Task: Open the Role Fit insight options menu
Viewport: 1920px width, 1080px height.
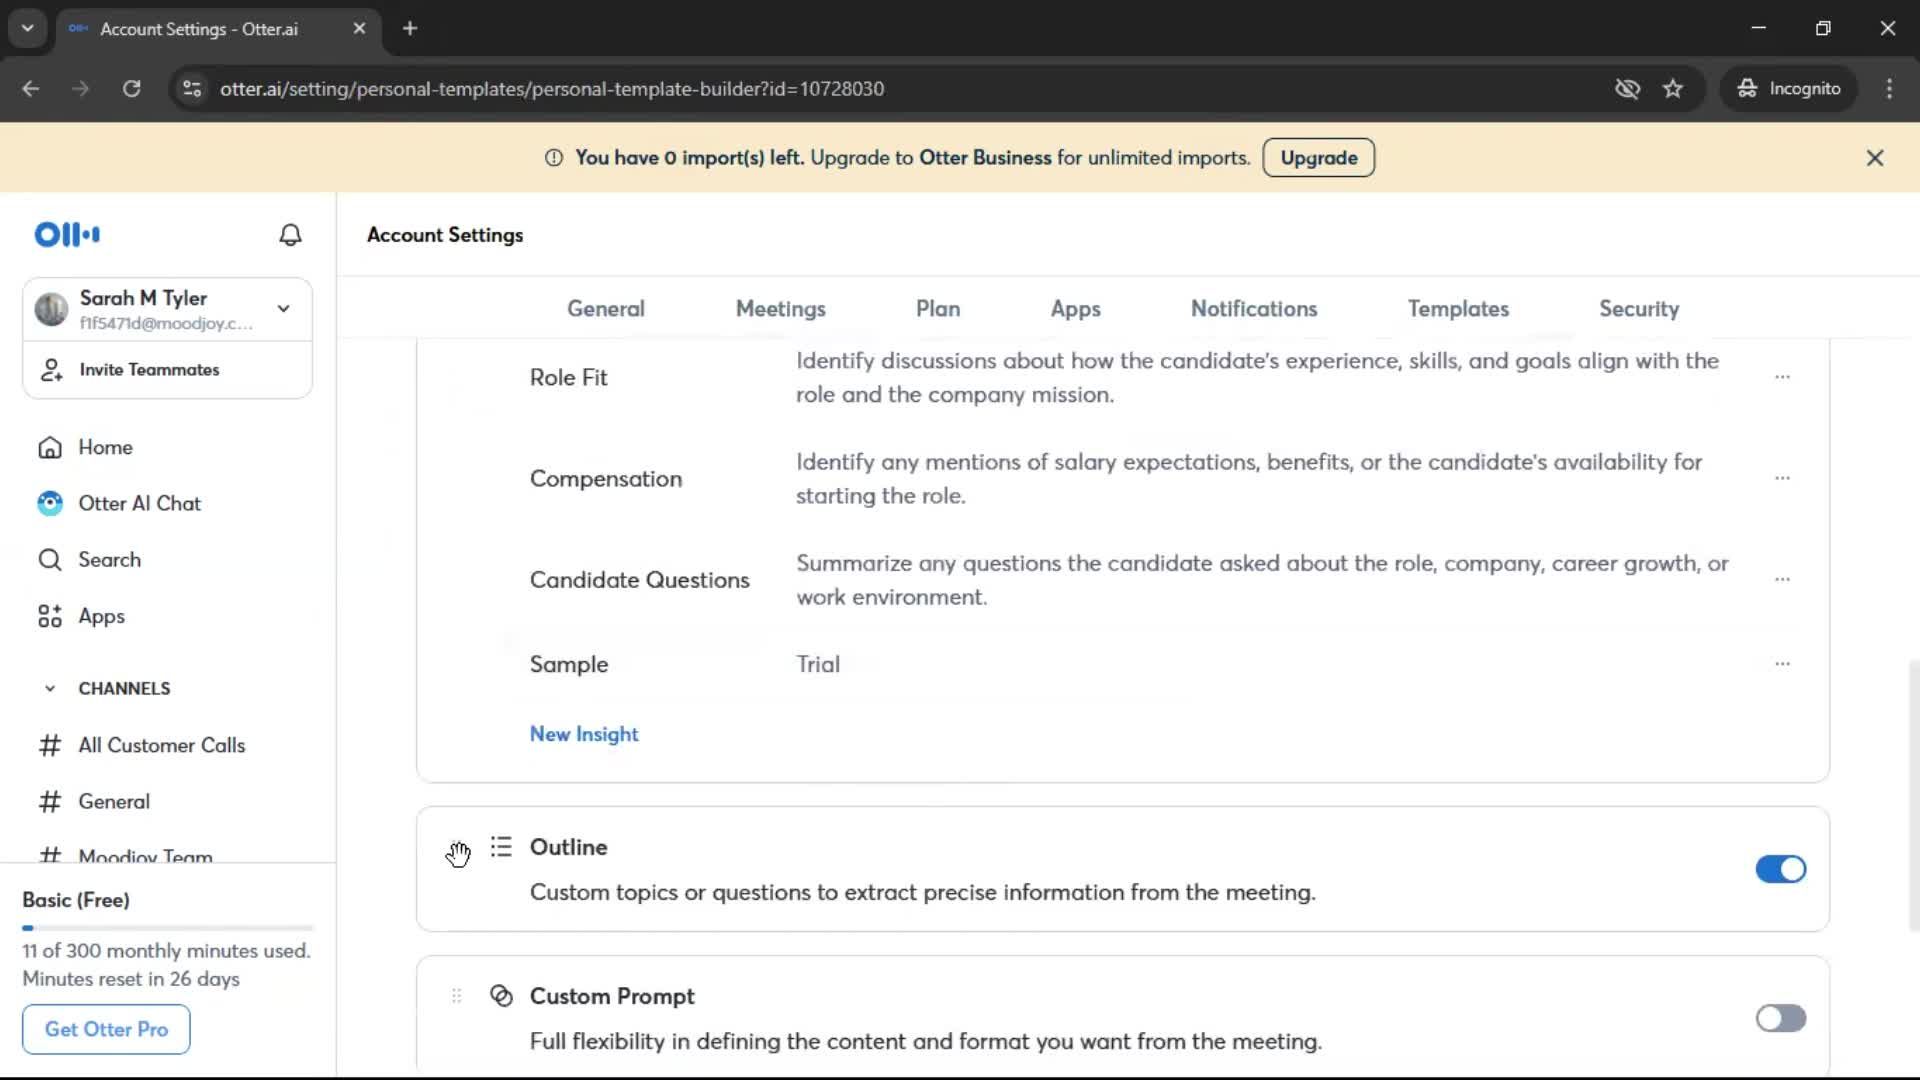Action: pos(1782,378)
